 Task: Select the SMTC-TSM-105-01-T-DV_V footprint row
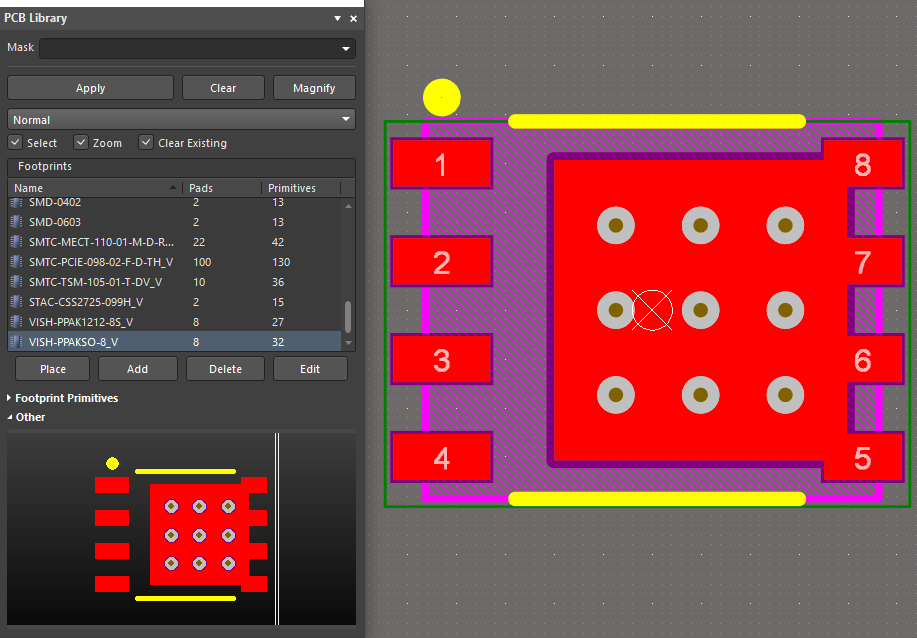point(175,282)
